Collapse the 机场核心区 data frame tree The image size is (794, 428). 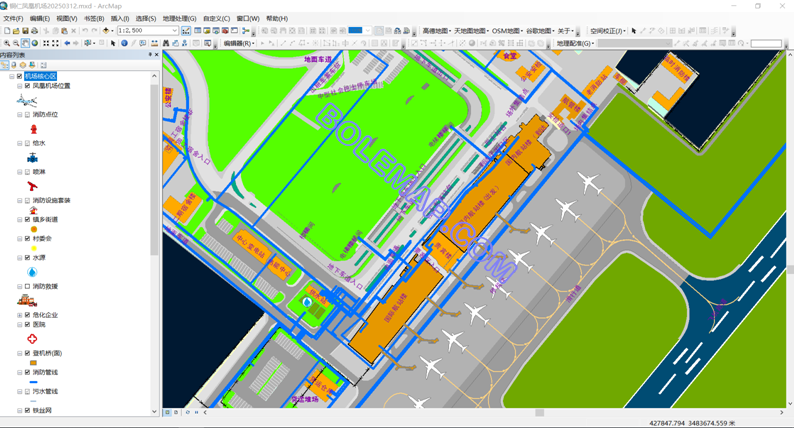12,76
